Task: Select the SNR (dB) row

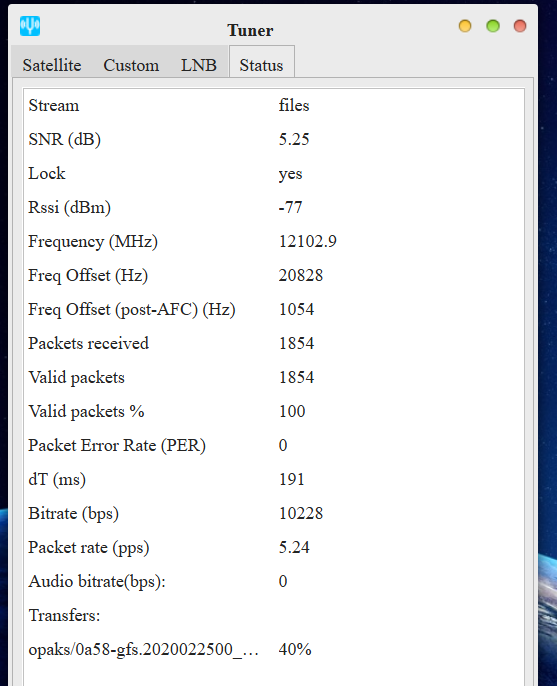Action: [274, 140]
